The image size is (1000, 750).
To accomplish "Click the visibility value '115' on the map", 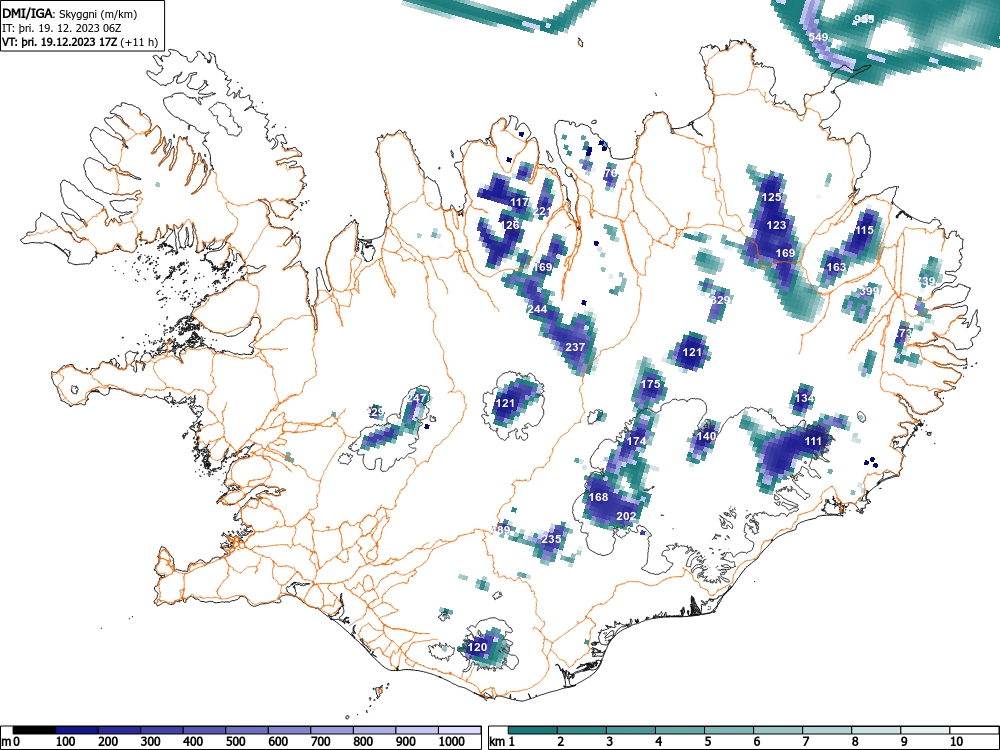I will point(864,230).
